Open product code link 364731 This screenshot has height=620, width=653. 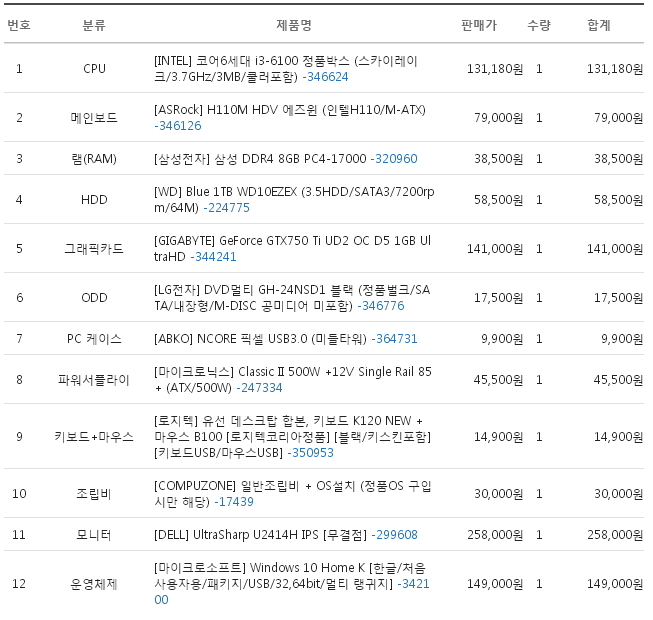[394, 339]
